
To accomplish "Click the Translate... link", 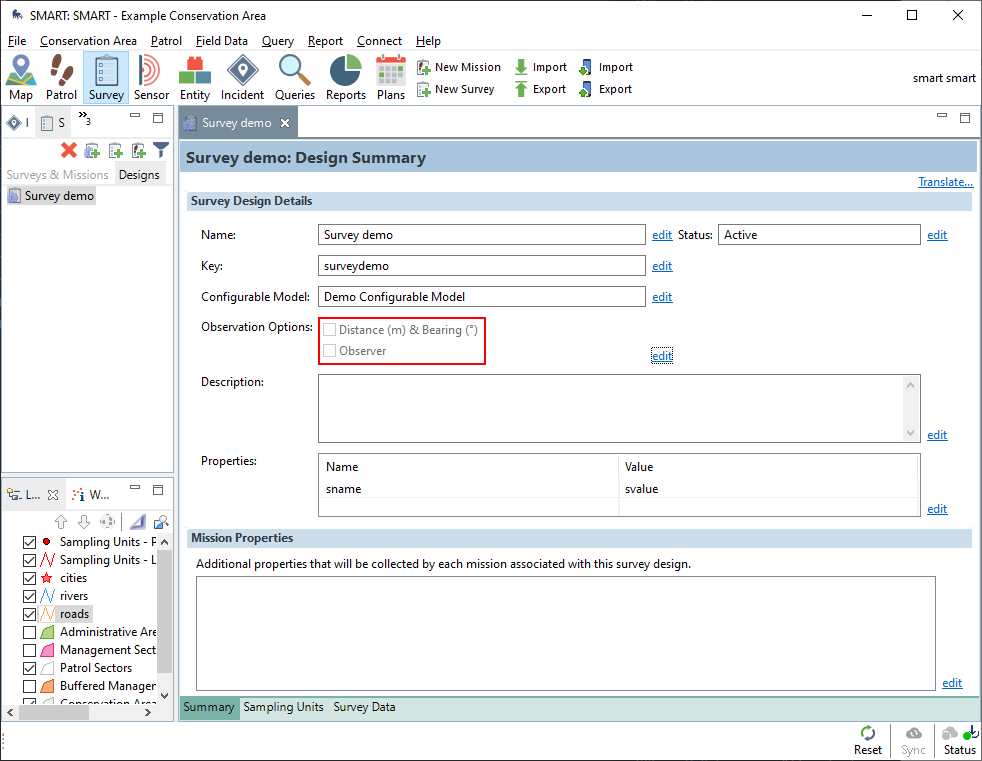I will [x=945, y=182].
